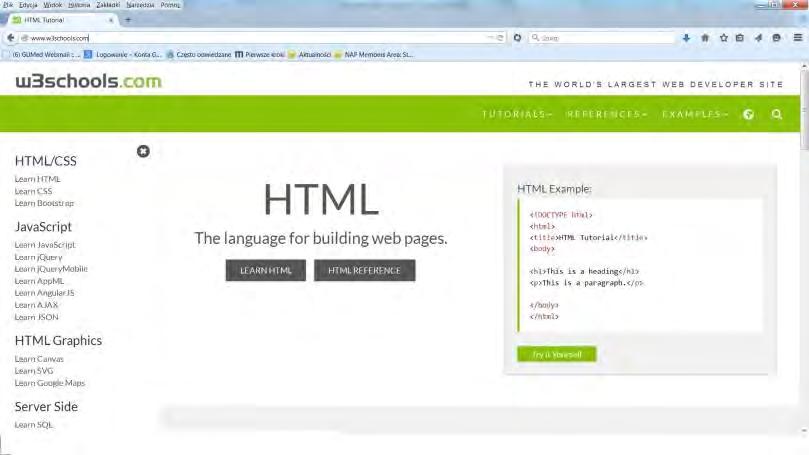Open the Aktualności bookmark
809x455 pixels.
pos(310,54)
